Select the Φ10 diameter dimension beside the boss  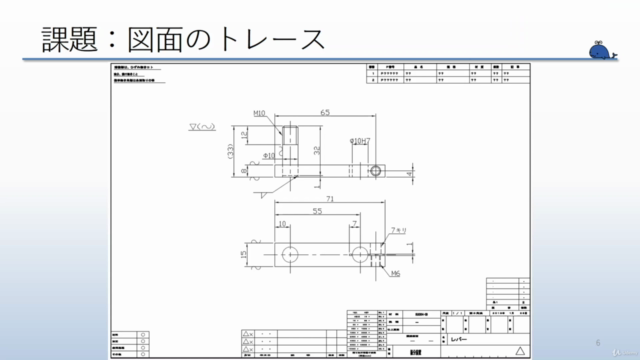pyautogui.click(x=269, y=156)
